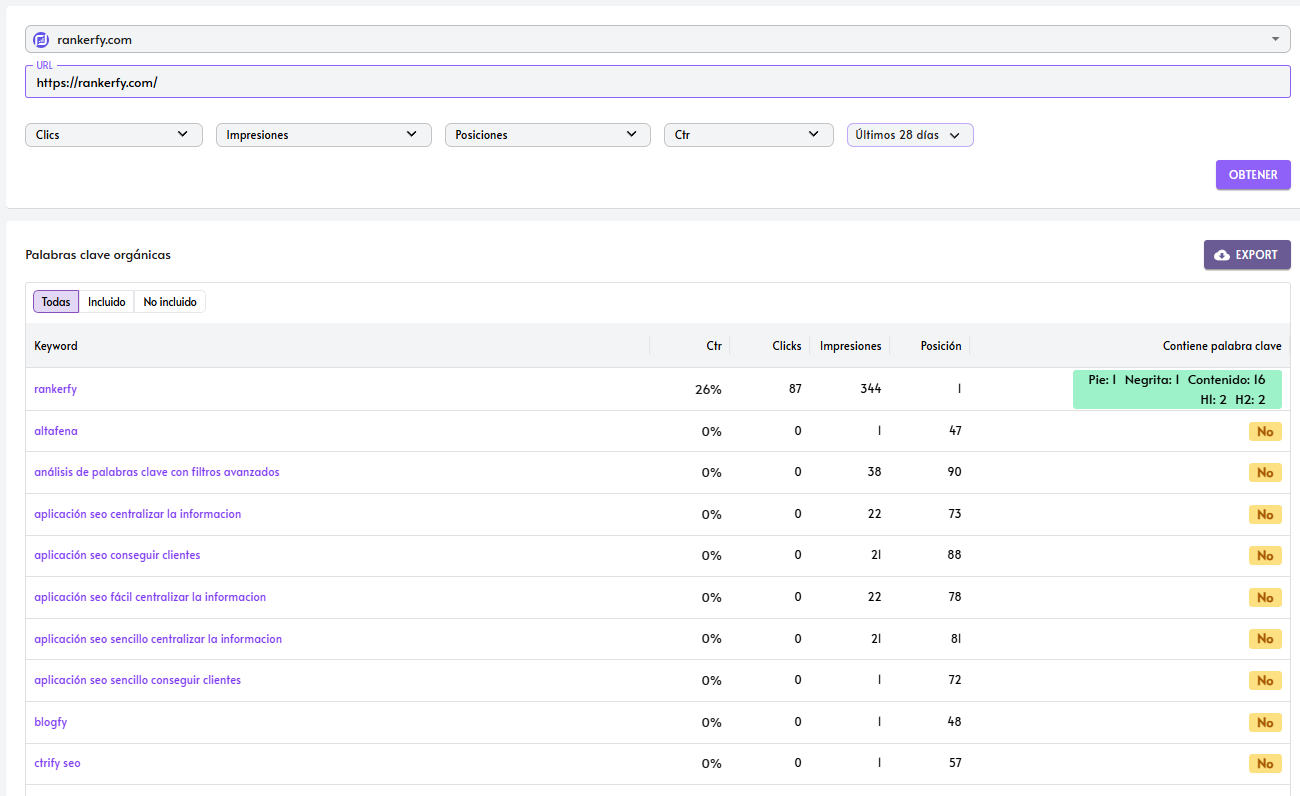
Task: Switch to the No incluido tab
Action: (170, 302)
